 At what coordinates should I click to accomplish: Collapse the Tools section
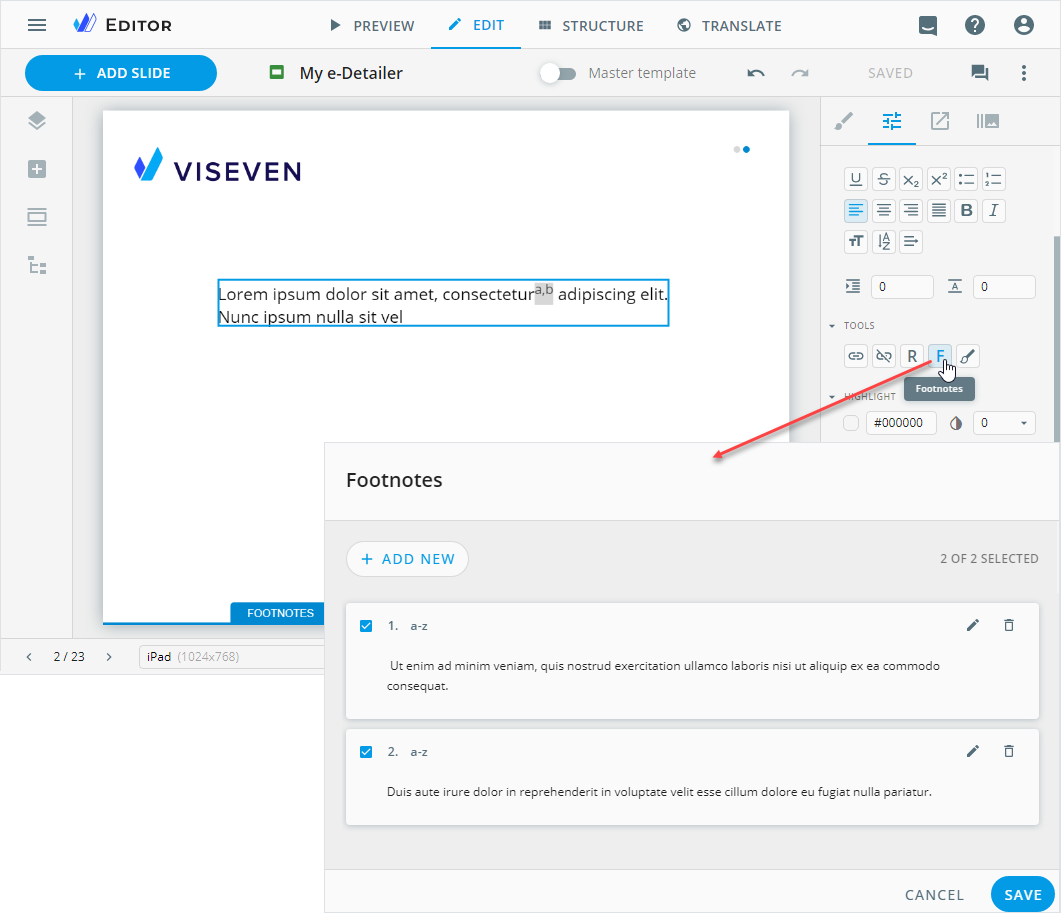pyautogui.click(x=832, y=326)
